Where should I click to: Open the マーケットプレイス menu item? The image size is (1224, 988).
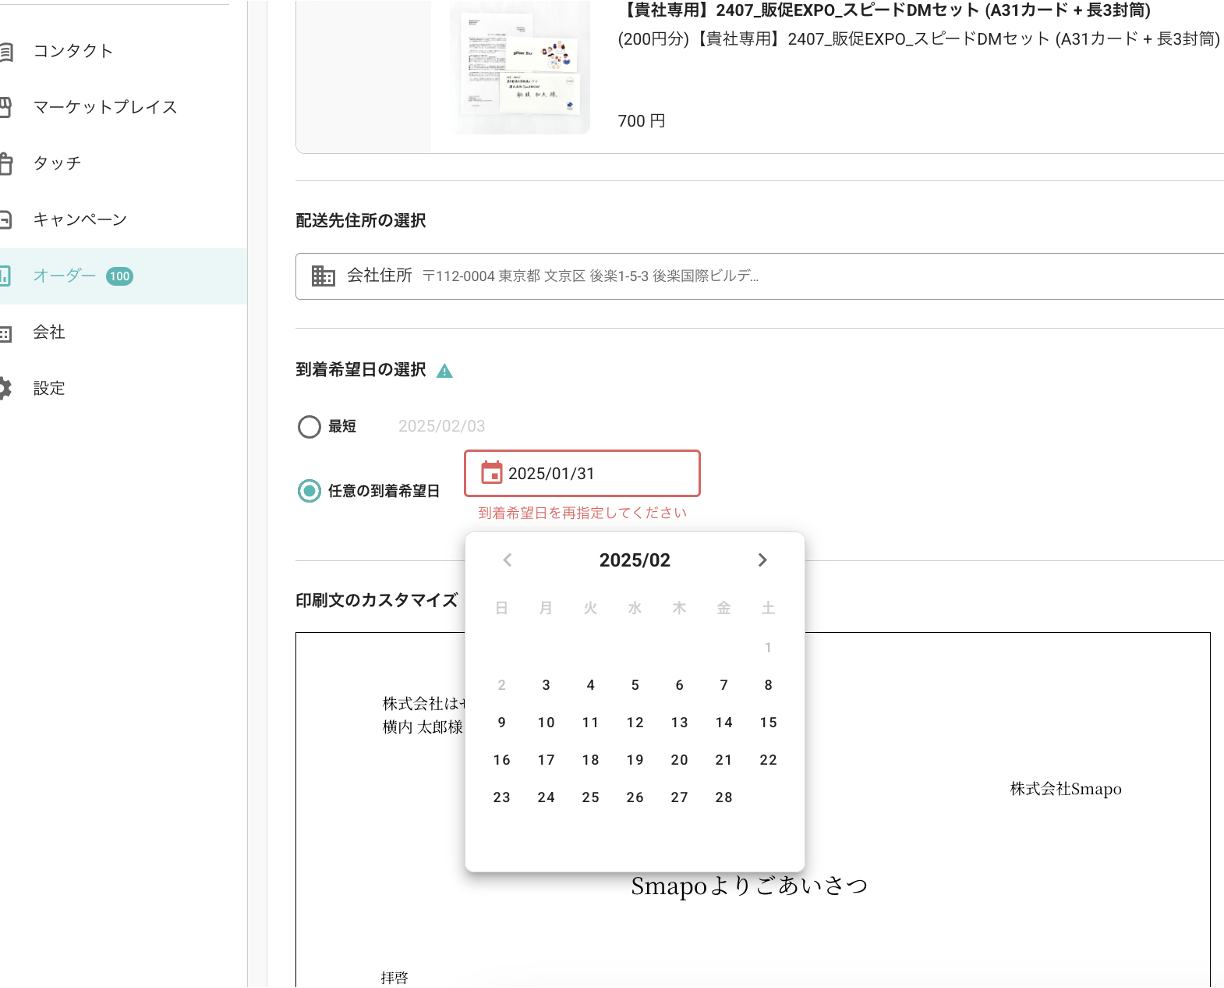coord(105,107)
